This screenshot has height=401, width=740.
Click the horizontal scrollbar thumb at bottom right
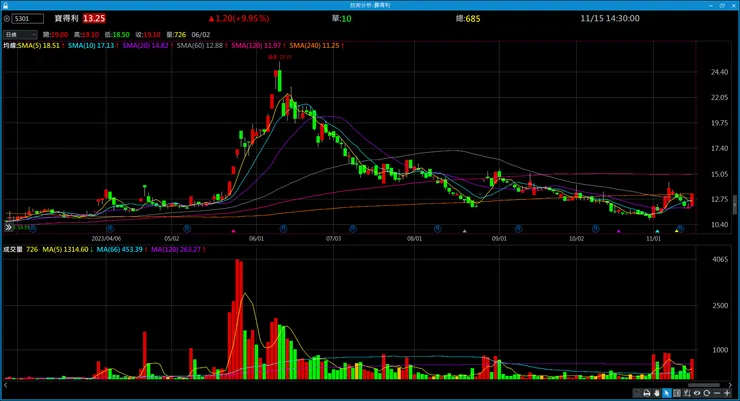click(x=703, y=385)
